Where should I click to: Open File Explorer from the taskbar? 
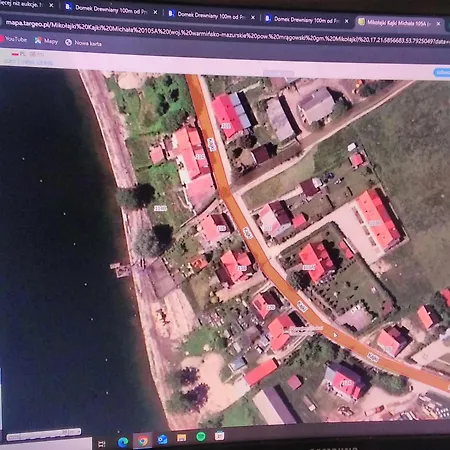tap(182, 438)
